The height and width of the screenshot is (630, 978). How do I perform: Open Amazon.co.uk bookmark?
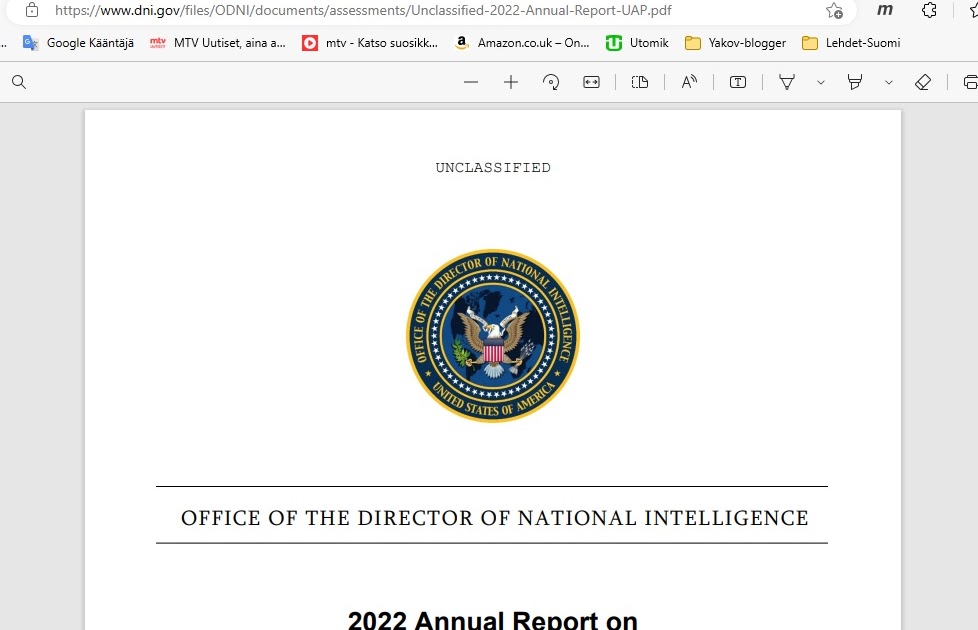[x=521, y=42]
